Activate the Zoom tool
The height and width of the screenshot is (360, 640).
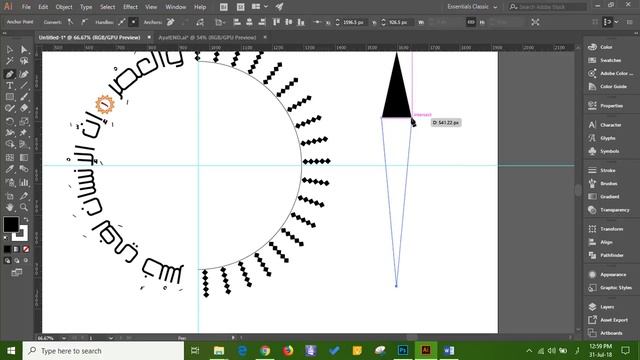pyautogui.click(x=24, y=207)
